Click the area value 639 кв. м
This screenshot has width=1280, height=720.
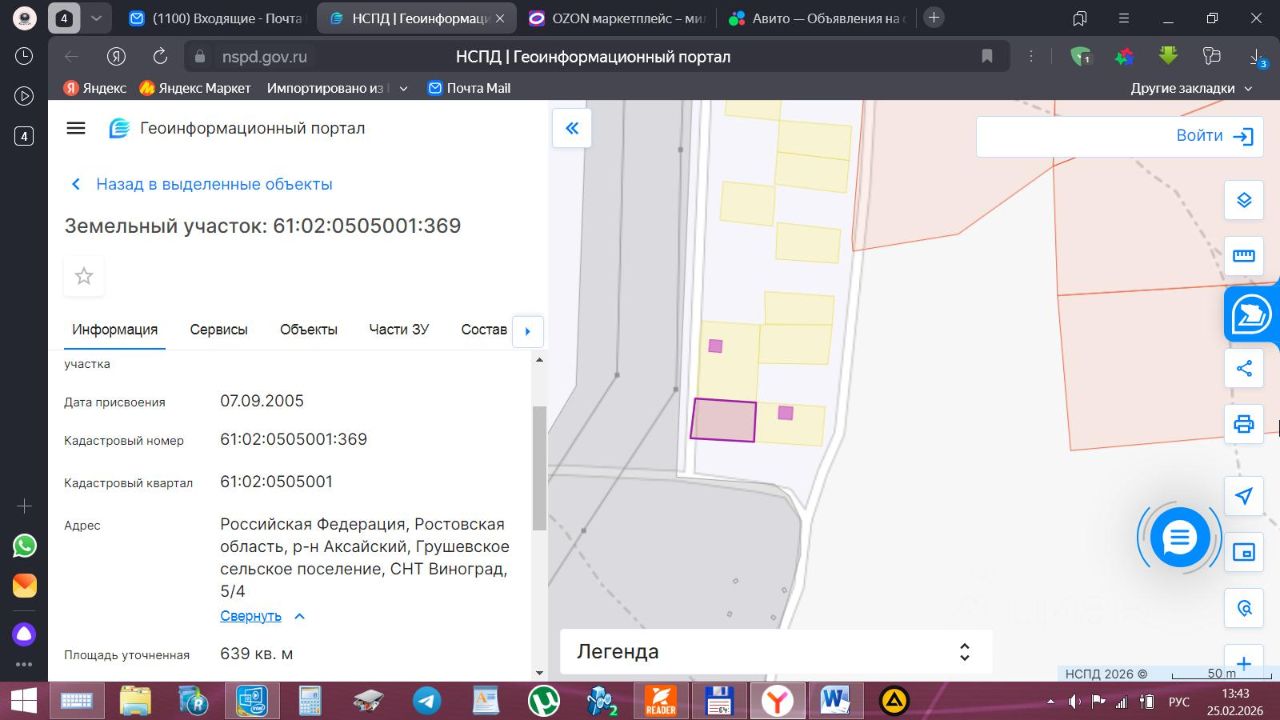click(x=257, y=654)
